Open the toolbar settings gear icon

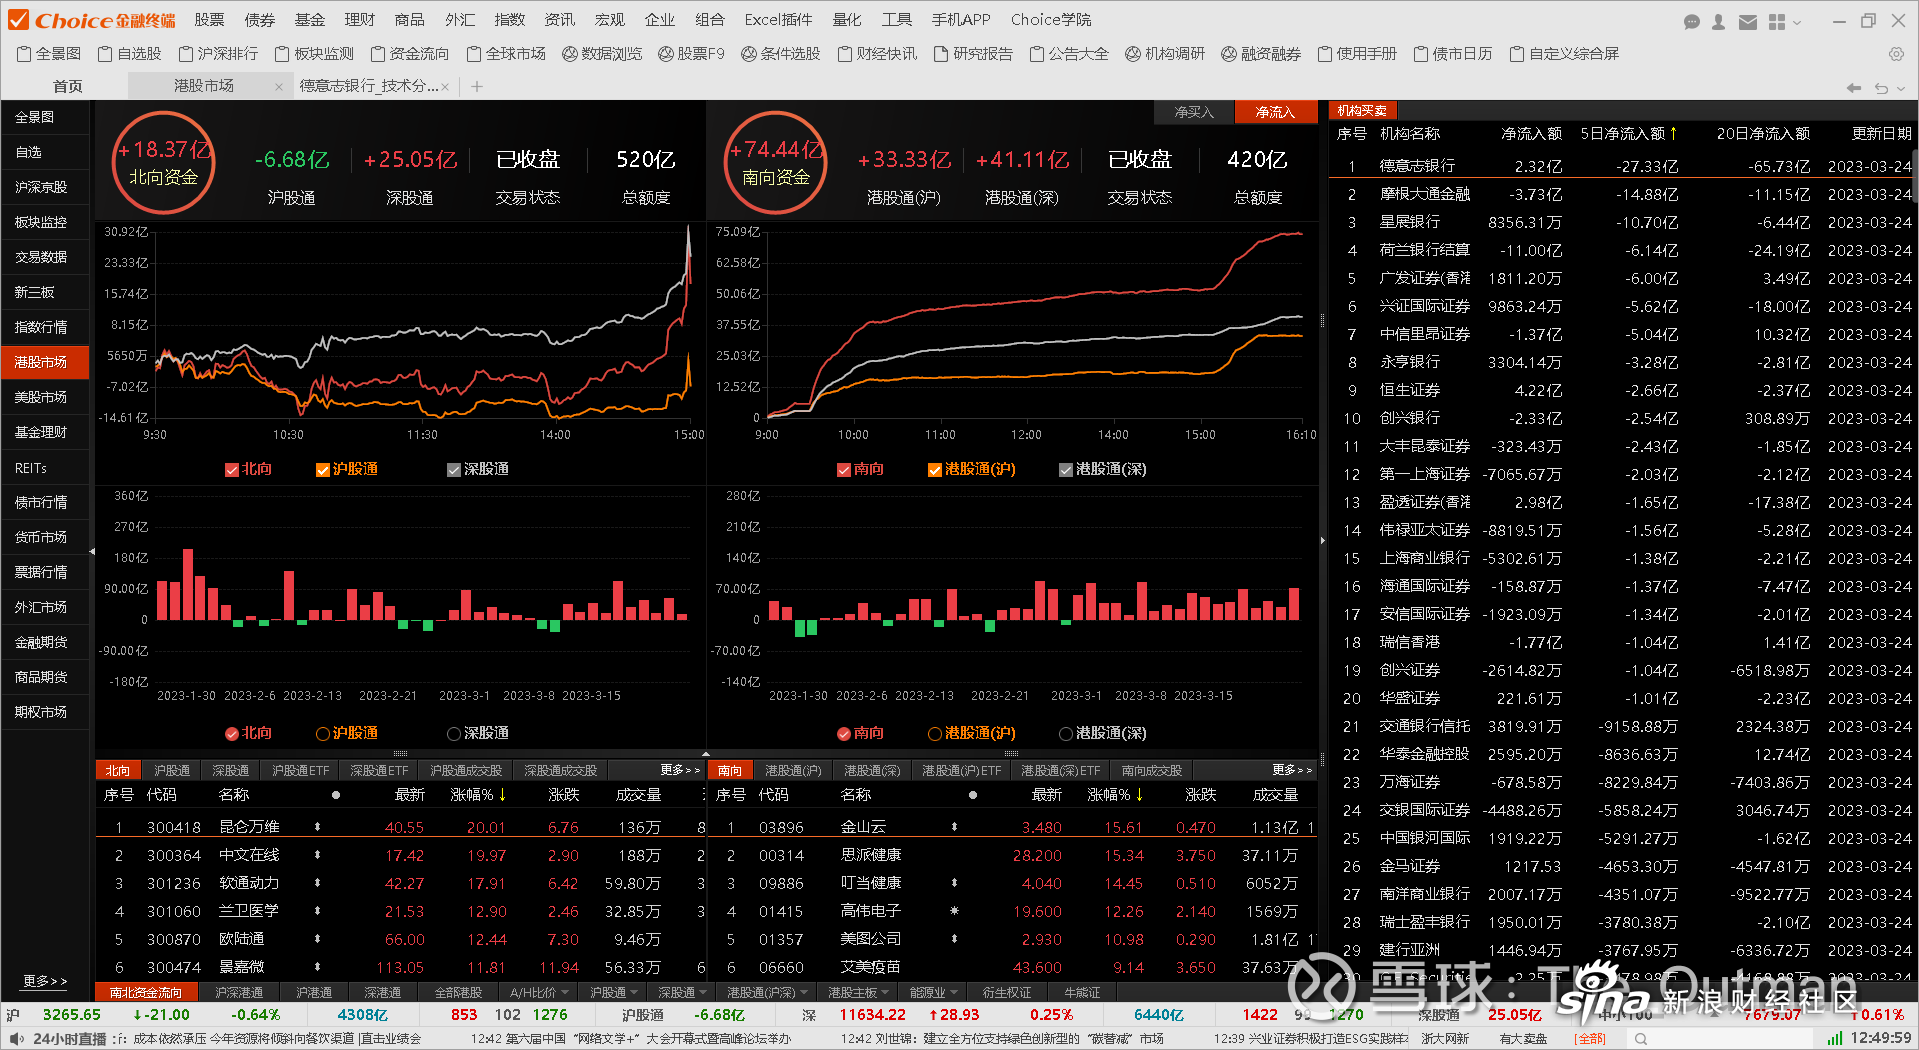[1896, 54]
